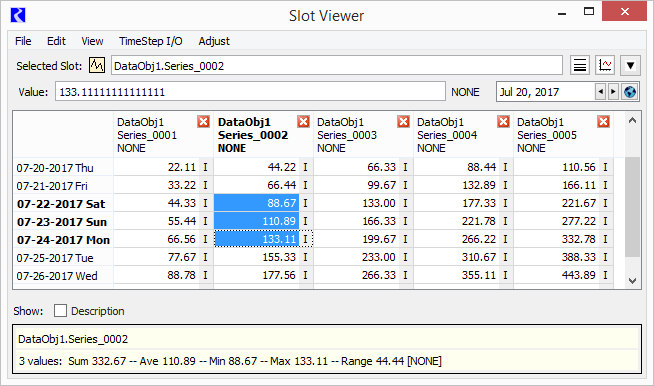
Task: Remove Series_0004 column with red X
Action: click(503, 121)
